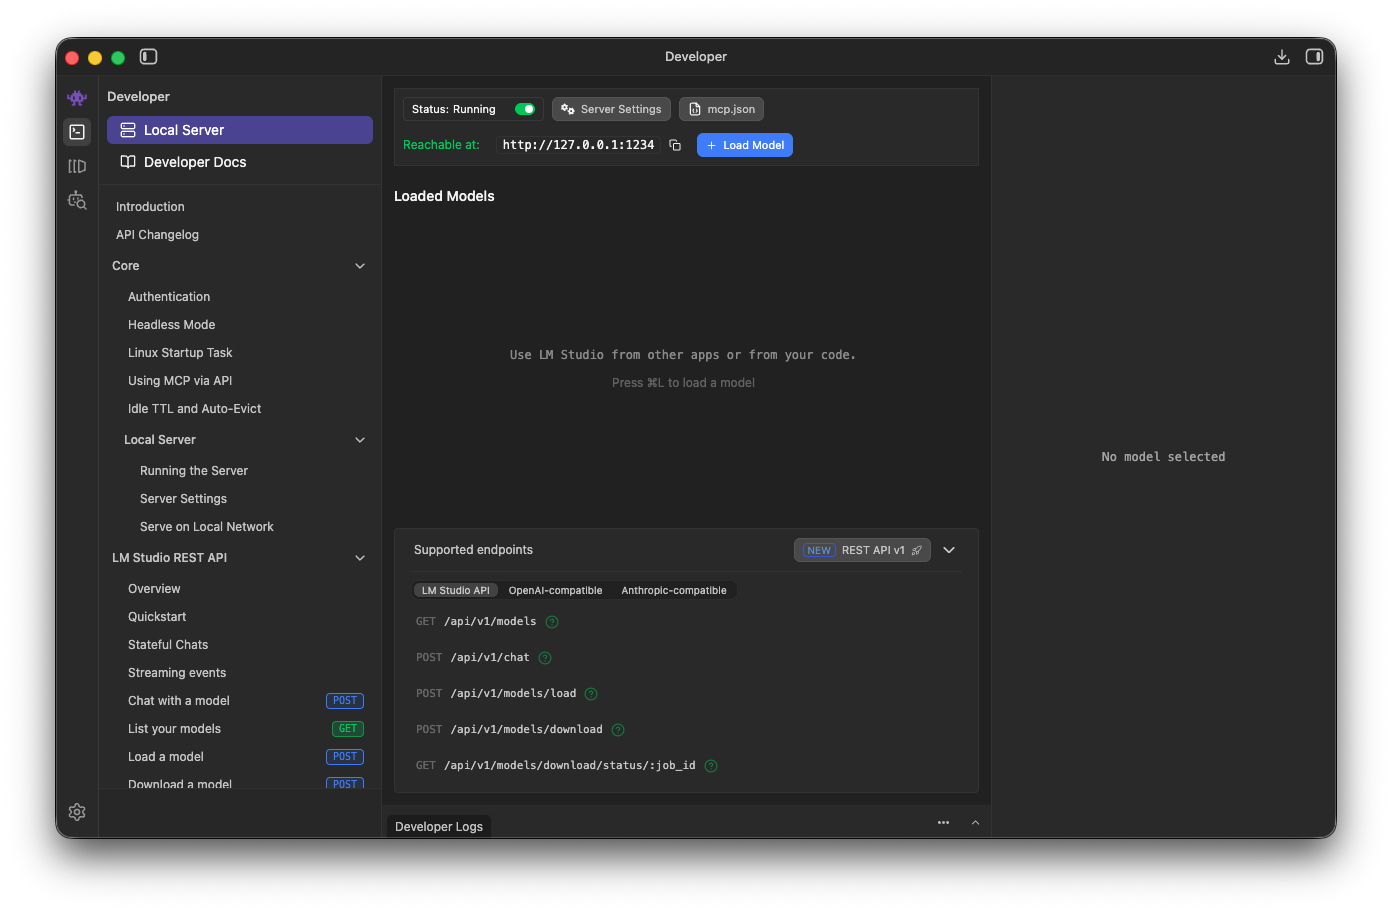Collapse the Supported endpoints panel
Screen dimensions: 1392x912
tap(948, 549)
